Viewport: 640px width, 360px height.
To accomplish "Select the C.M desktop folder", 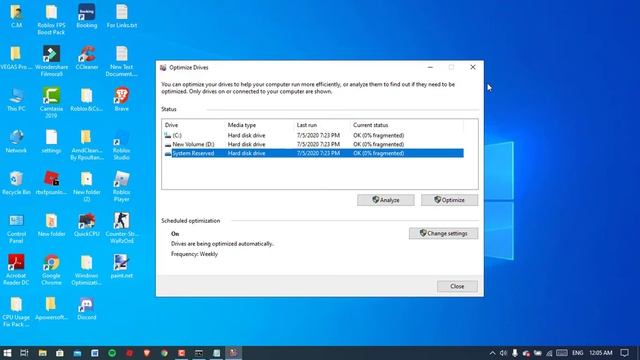I will (x=16, y=16).
